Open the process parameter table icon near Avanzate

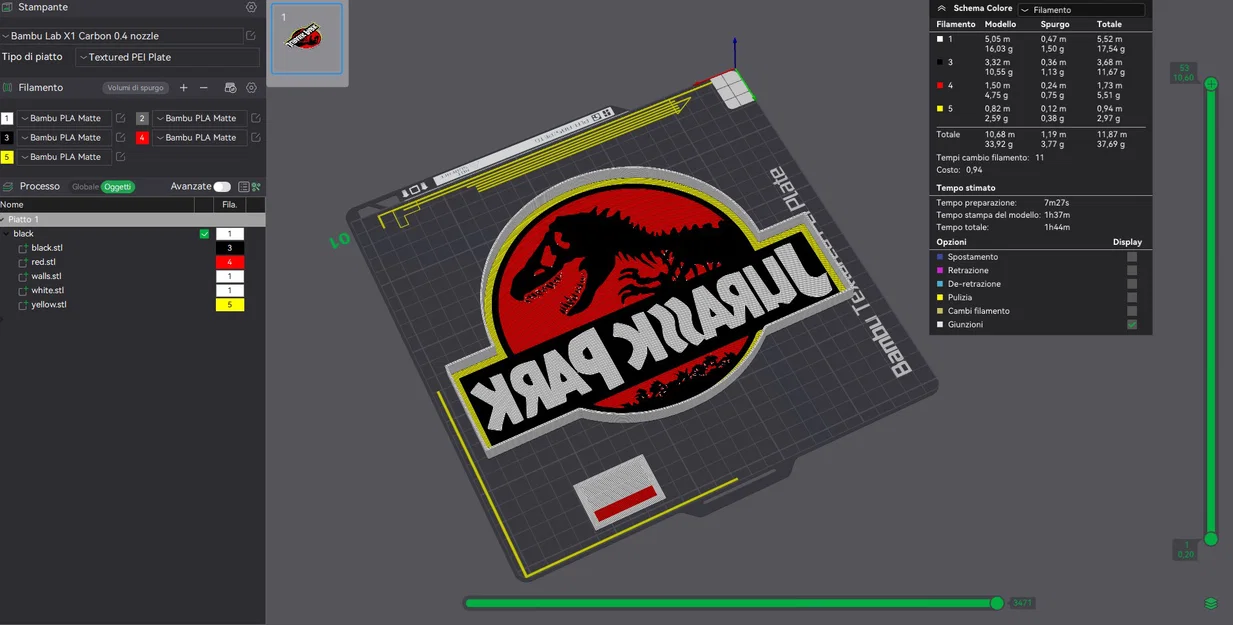[x=244, y=186]
